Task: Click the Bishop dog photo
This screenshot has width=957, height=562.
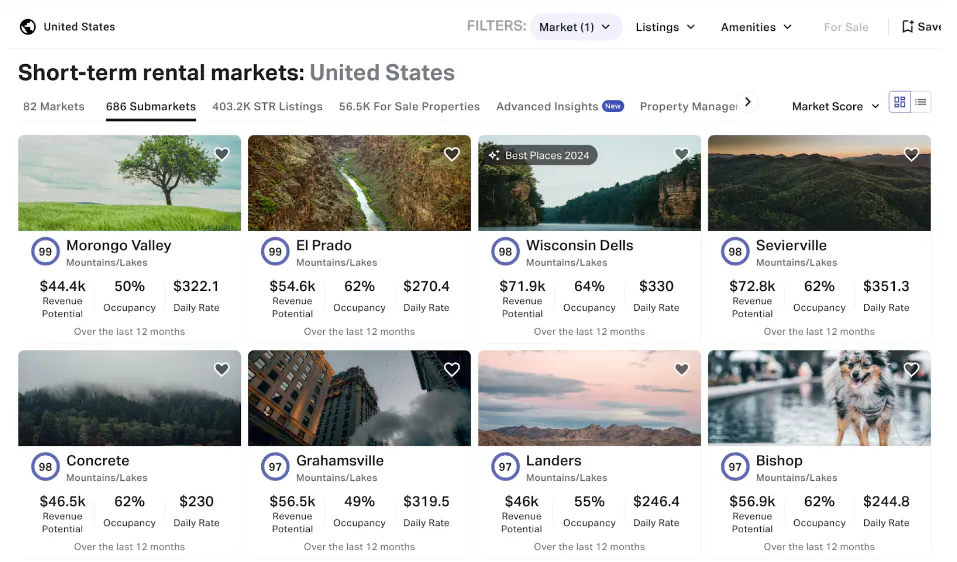Action: 819,398
